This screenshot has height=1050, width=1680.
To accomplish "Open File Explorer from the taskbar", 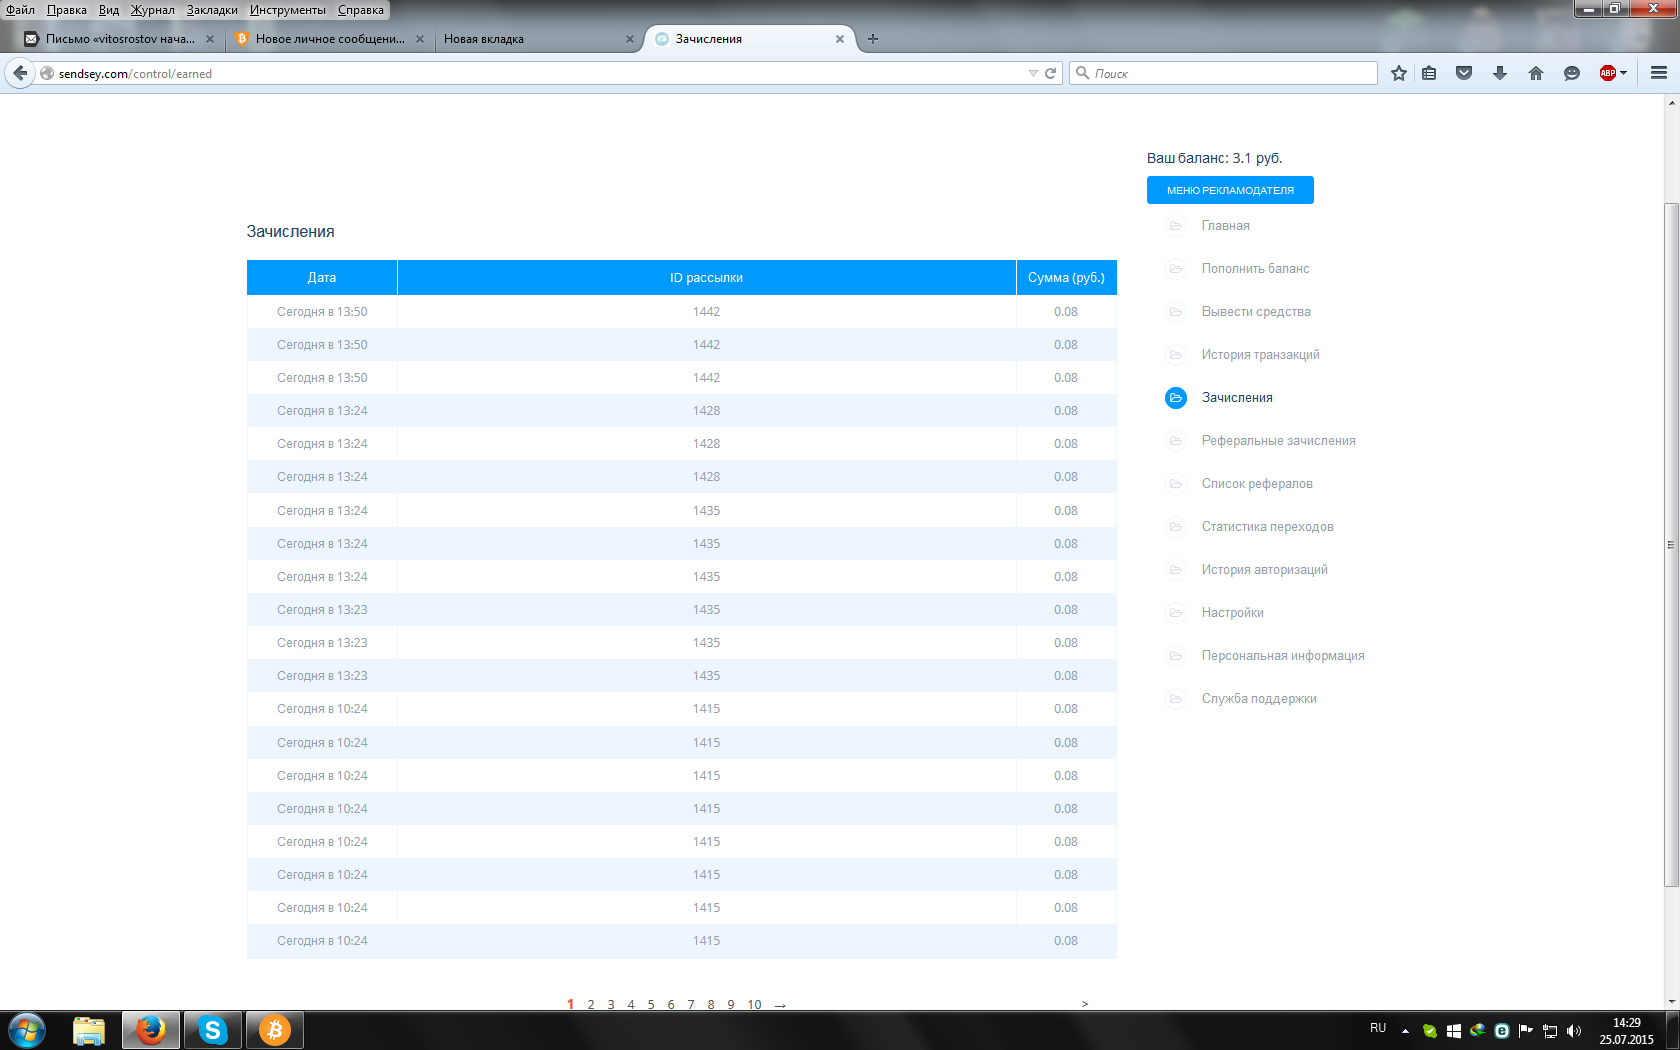I will pyautogui.click(x=89, y=1030).
